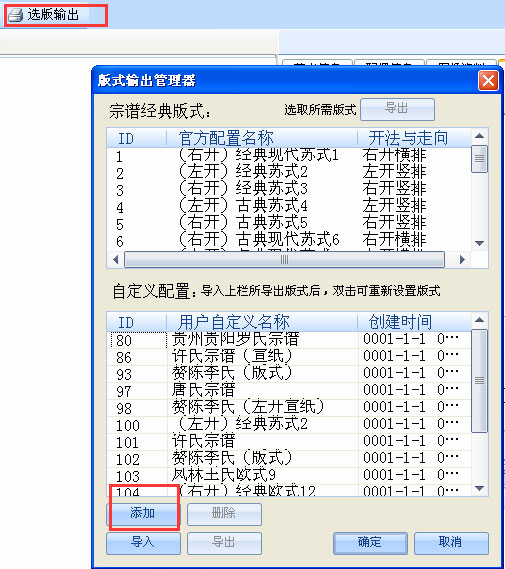Click the 选版输出 printer icon
Screen dimensions: 505x569
click(x=16, y=15)
